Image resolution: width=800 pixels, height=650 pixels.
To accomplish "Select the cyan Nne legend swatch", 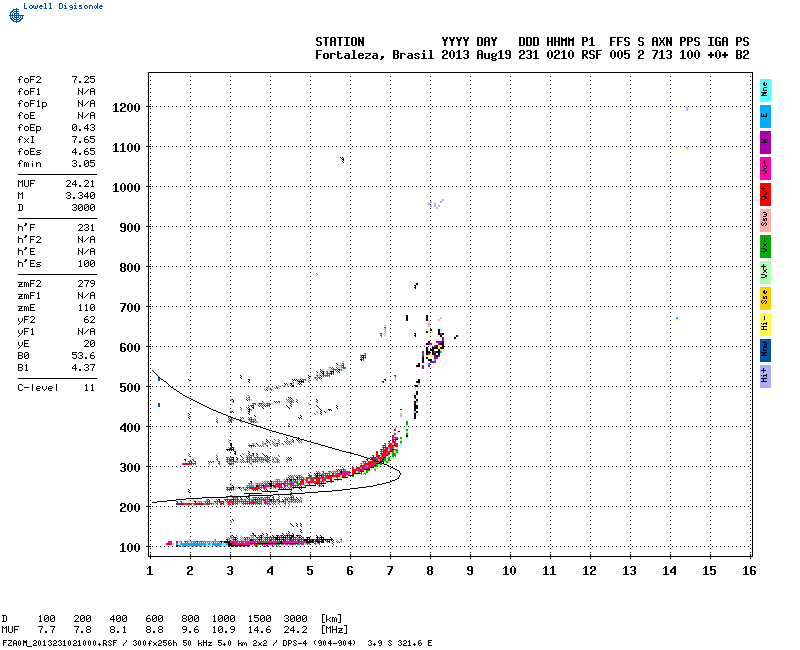I will point(765,91).
